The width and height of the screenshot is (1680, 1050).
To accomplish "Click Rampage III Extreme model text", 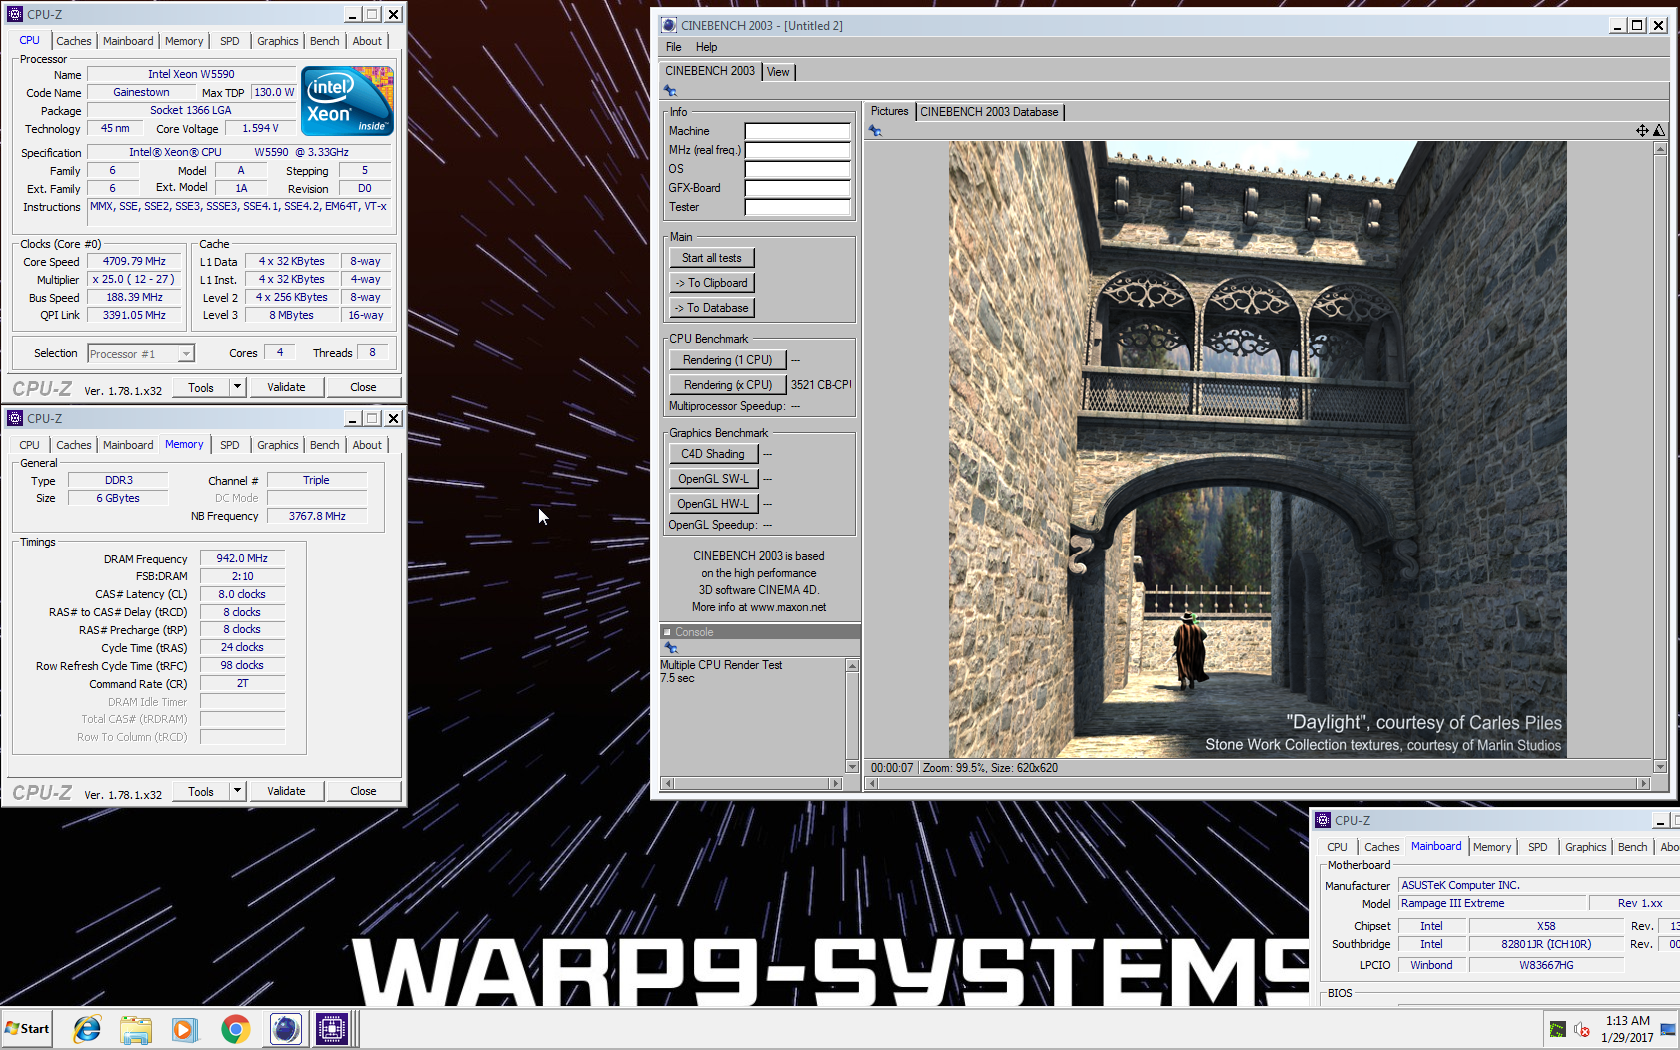I will coord(1452,904).
